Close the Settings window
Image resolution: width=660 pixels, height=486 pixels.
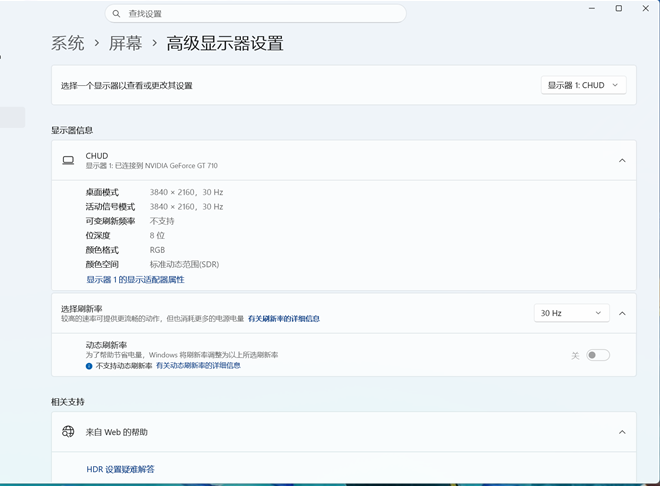tap(646, 8)
